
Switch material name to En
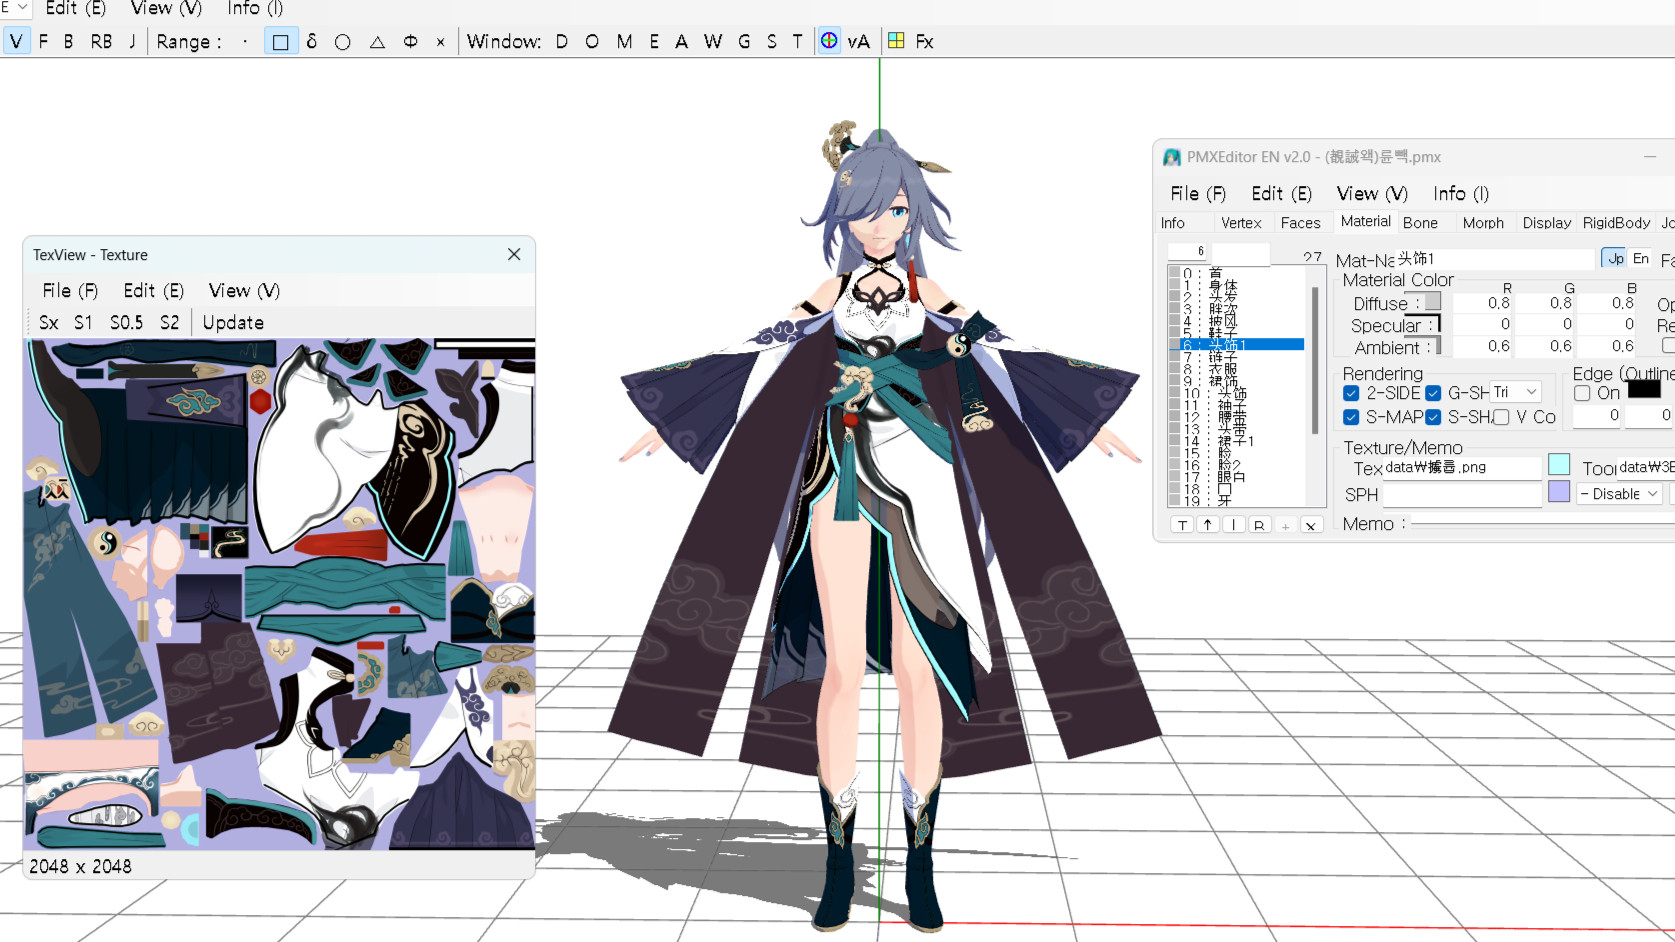(x=1641, y=258)
